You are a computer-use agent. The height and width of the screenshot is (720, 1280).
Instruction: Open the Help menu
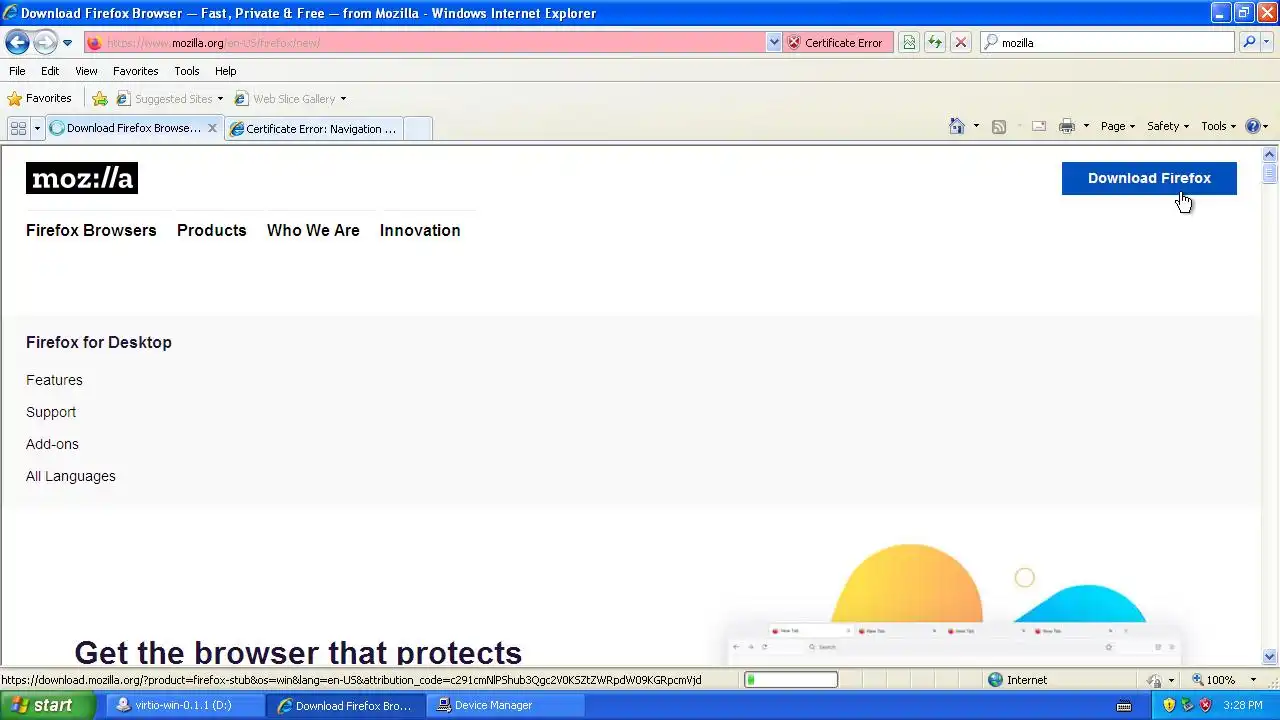[x=225, y=71]
